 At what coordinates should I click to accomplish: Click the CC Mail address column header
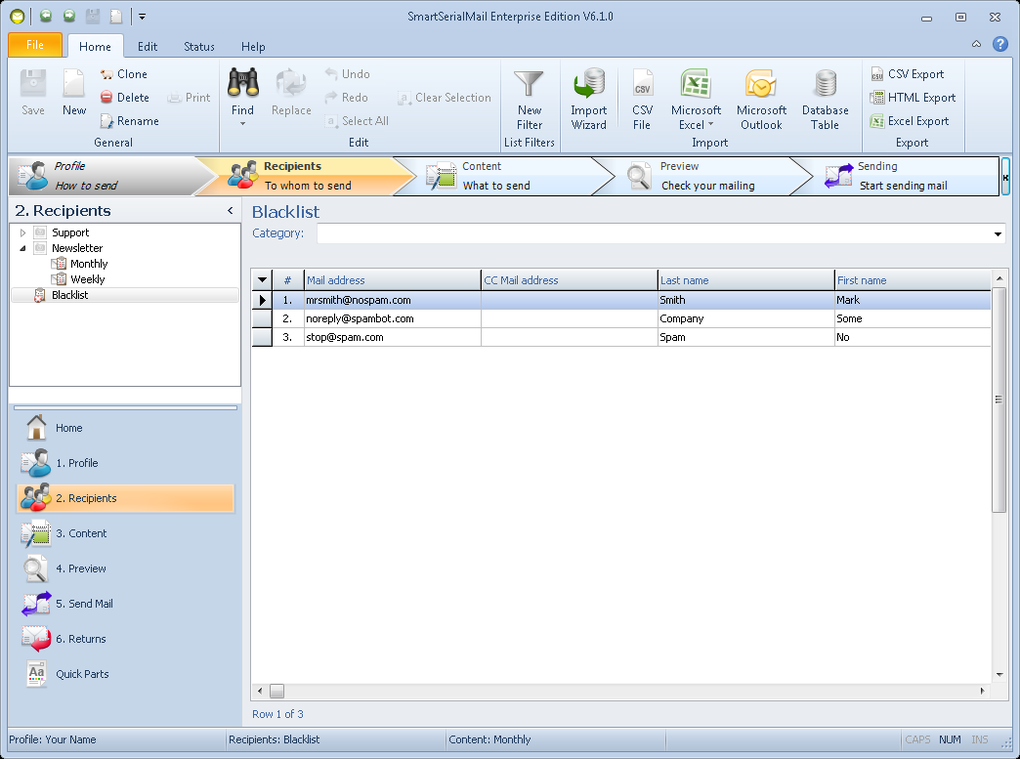tap(569, 280)
